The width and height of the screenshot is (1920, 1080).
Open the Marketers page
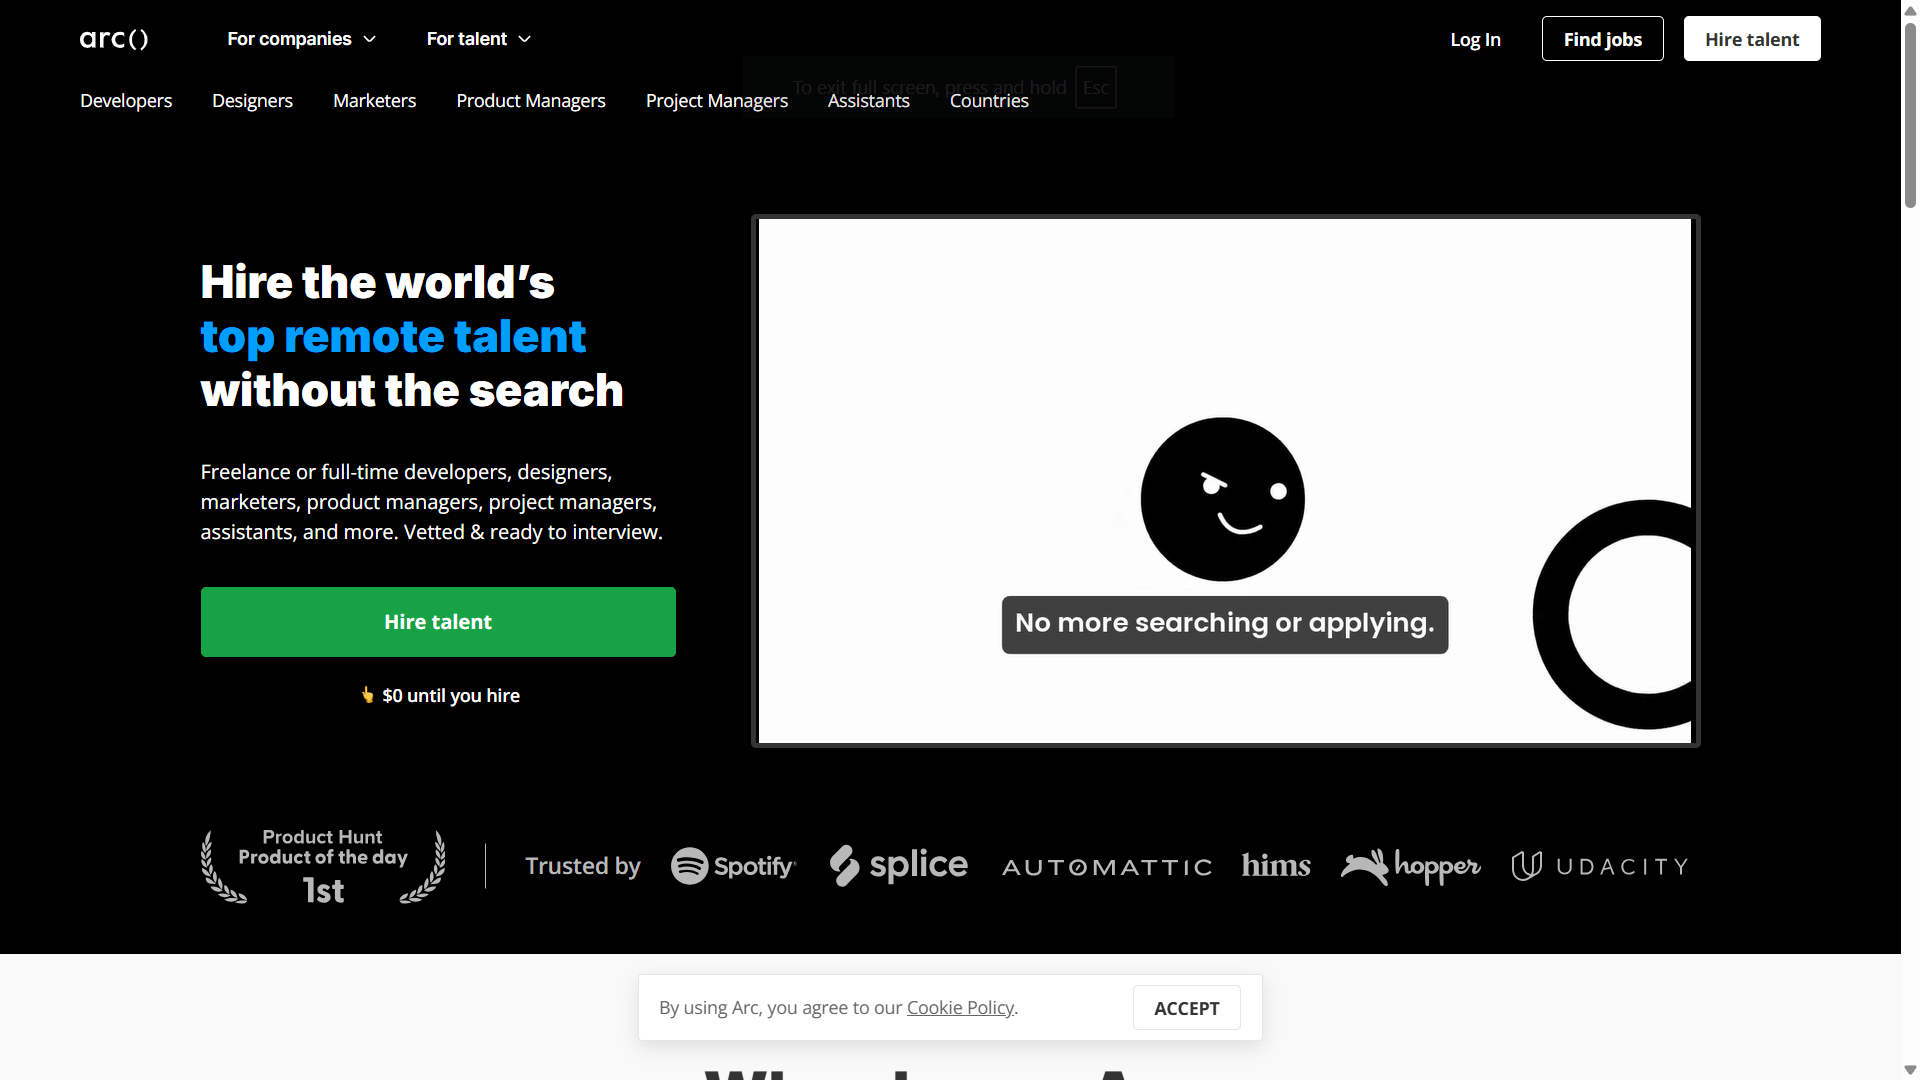pos(374,101)
